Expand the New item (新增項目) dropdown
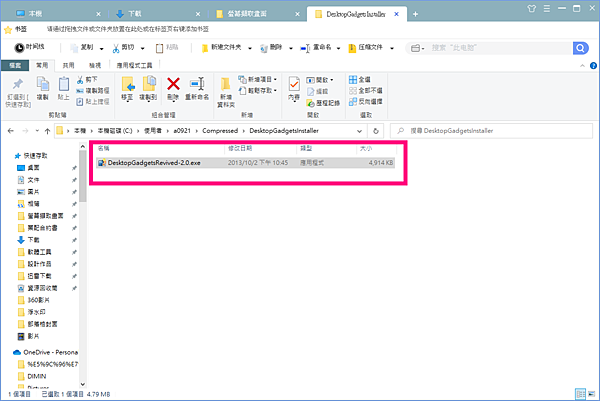 275,80
